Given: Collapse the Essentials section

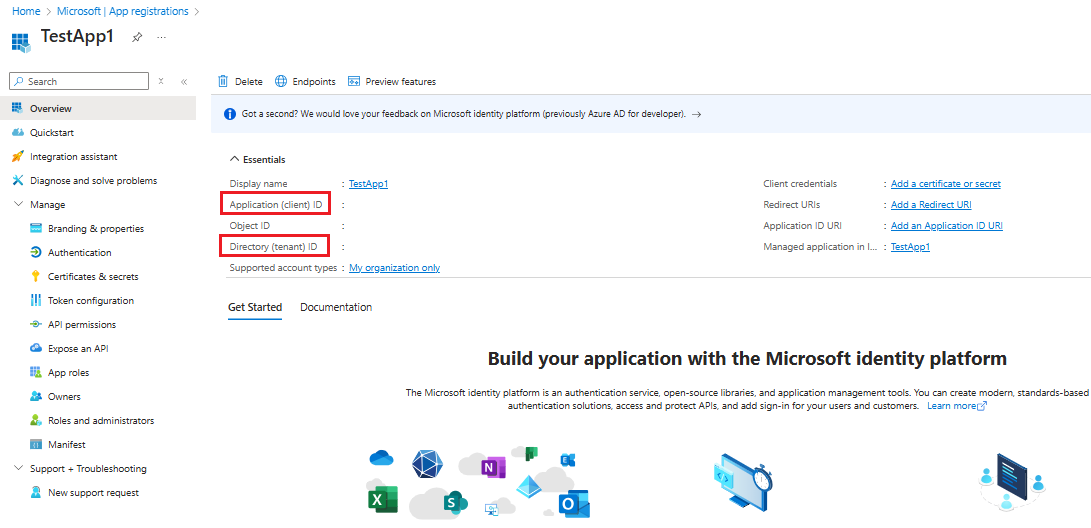Looking at the screenshot, I should click(x=234, y=159).
